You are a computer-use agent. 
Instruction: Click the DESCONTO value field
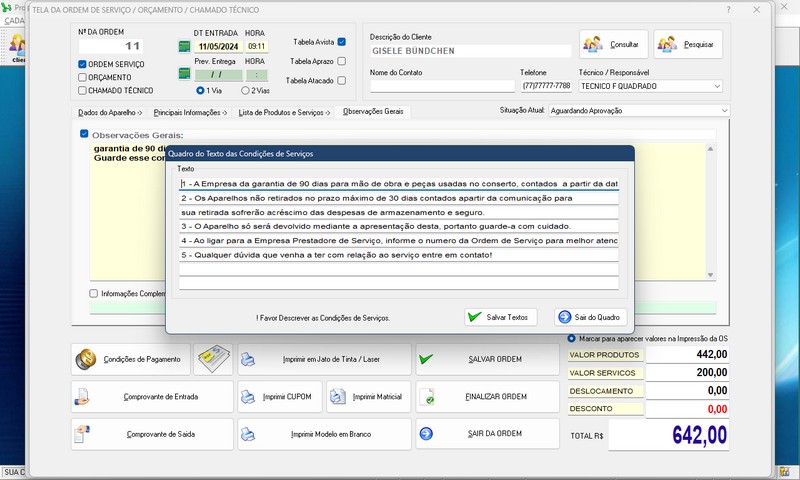click(x=687, y=409)
